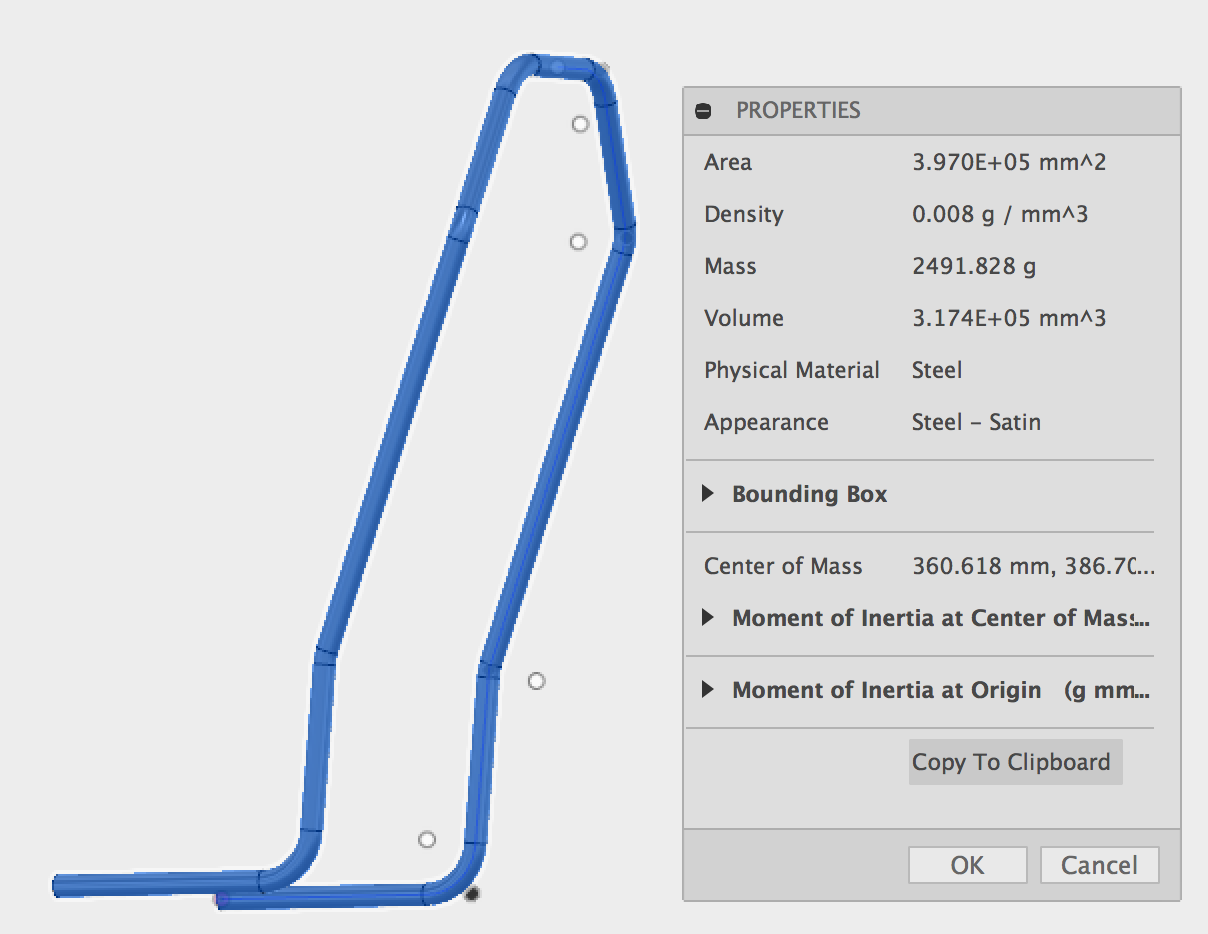The width and height of the screenshot is (1208, 934).
Task: Click the circle marker near the bottom bend
Action: pos(428,840)
